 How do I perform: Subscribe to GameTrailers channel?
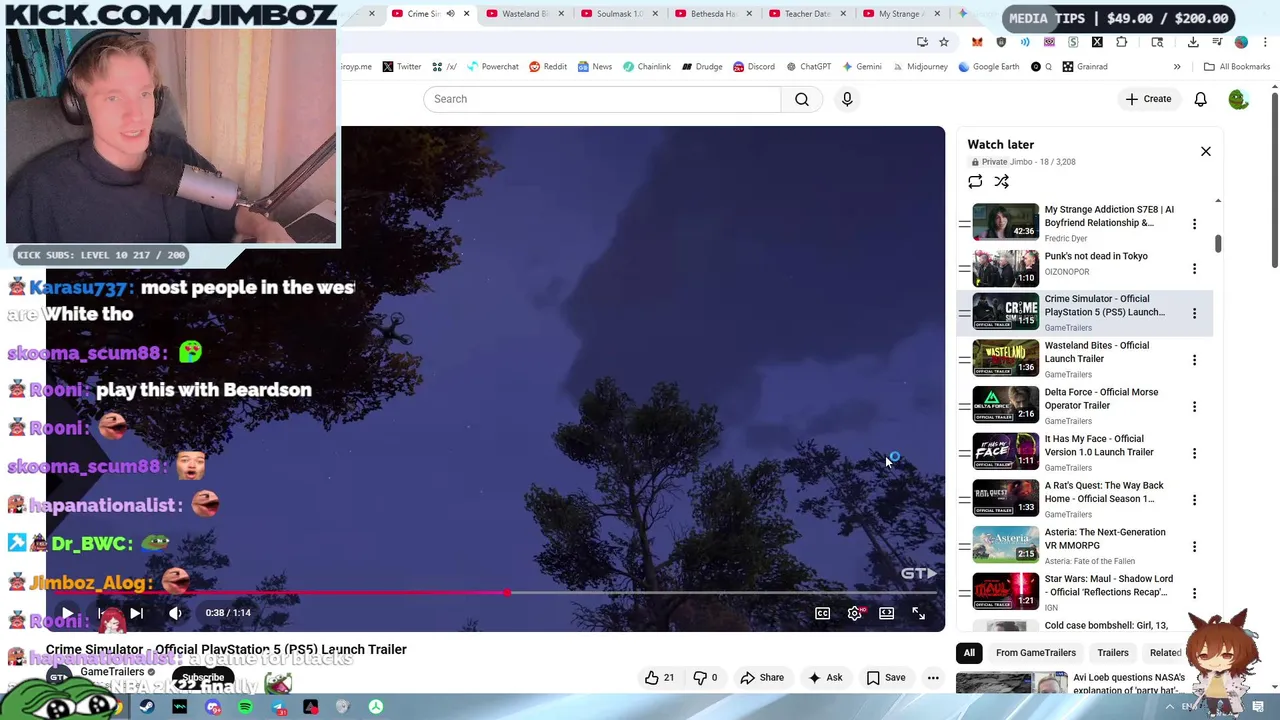pos(203,677)
